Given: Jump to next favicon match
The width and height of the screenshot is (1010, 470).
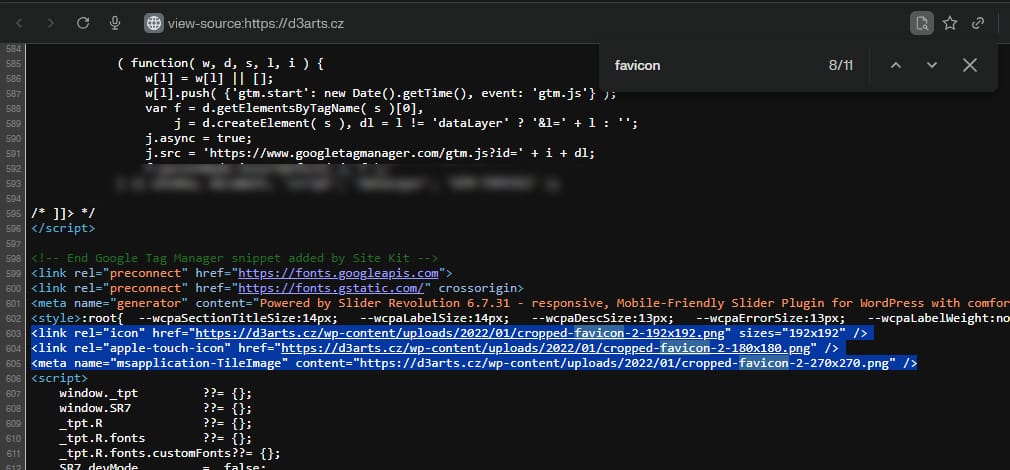Looking at the screenshot, I should pyautogui.click(x=932, y=65).
